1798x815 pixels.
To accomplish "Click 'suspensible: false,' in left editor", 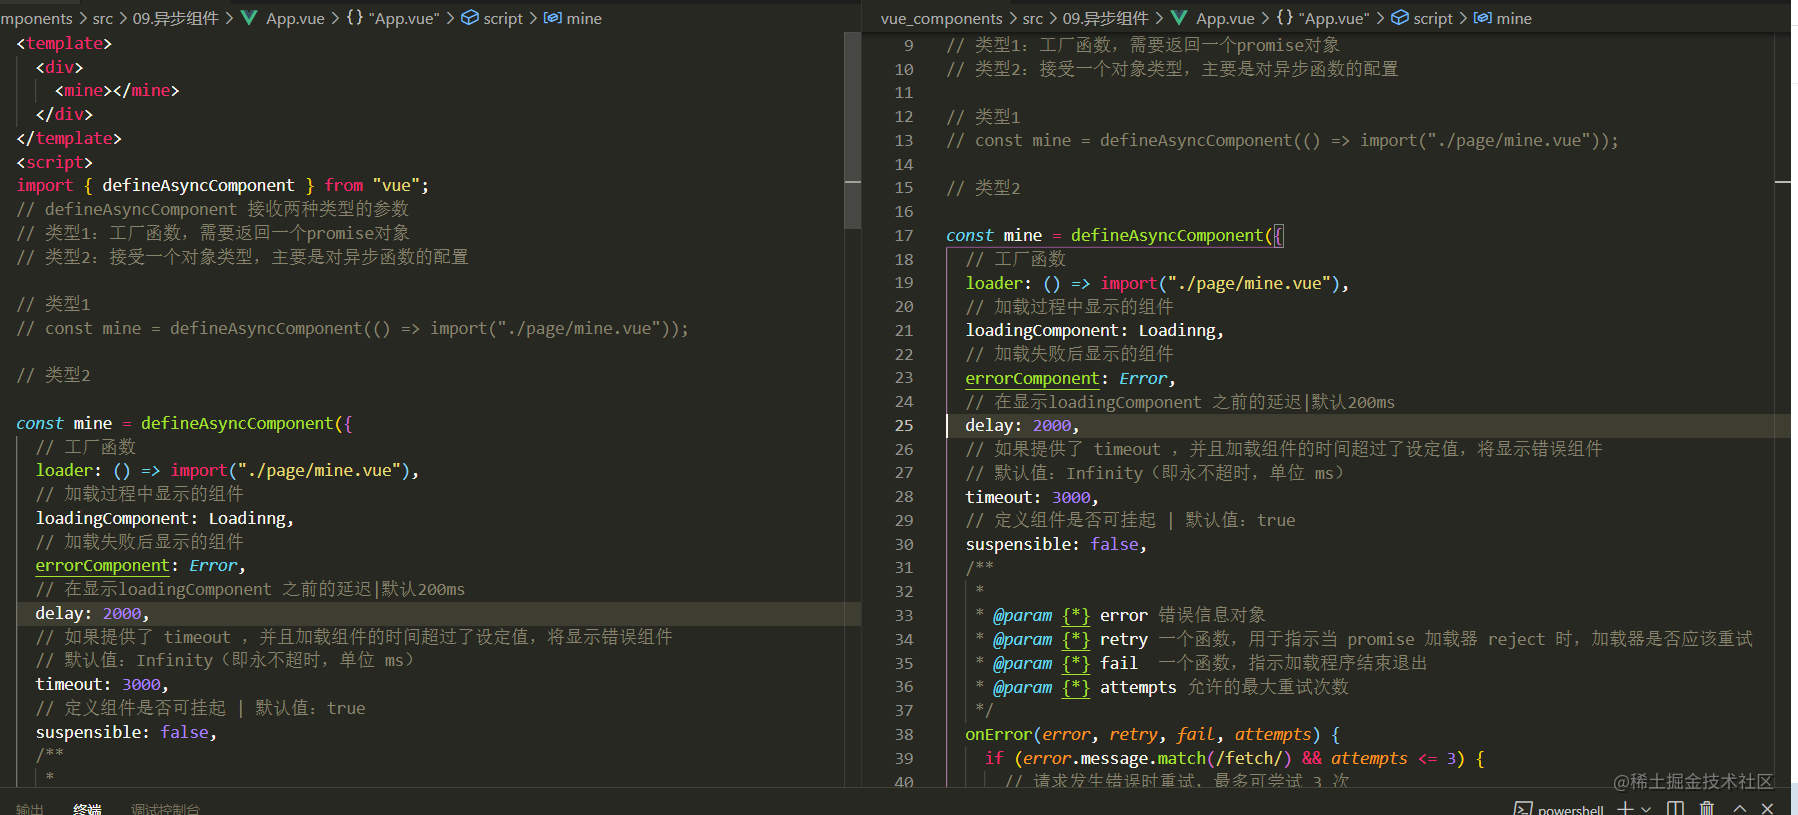I will [x=126, y=732].
